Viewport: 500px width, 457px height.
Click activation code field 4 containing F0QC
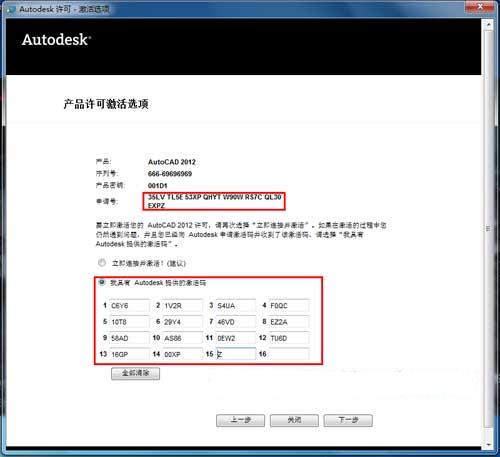[x=289, y=306]
